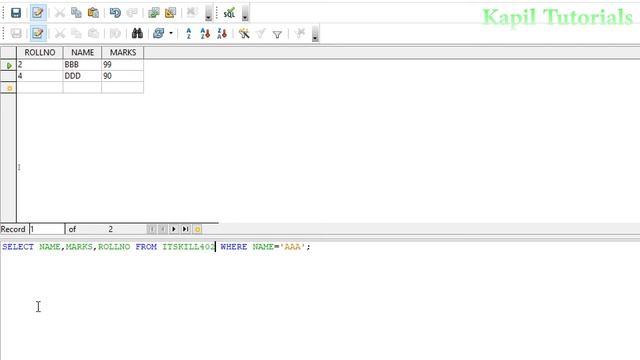The width and height of the screenshot is (640, 360).
Task: Refresh the table data with Refresh icon
Action: point(158,33)
